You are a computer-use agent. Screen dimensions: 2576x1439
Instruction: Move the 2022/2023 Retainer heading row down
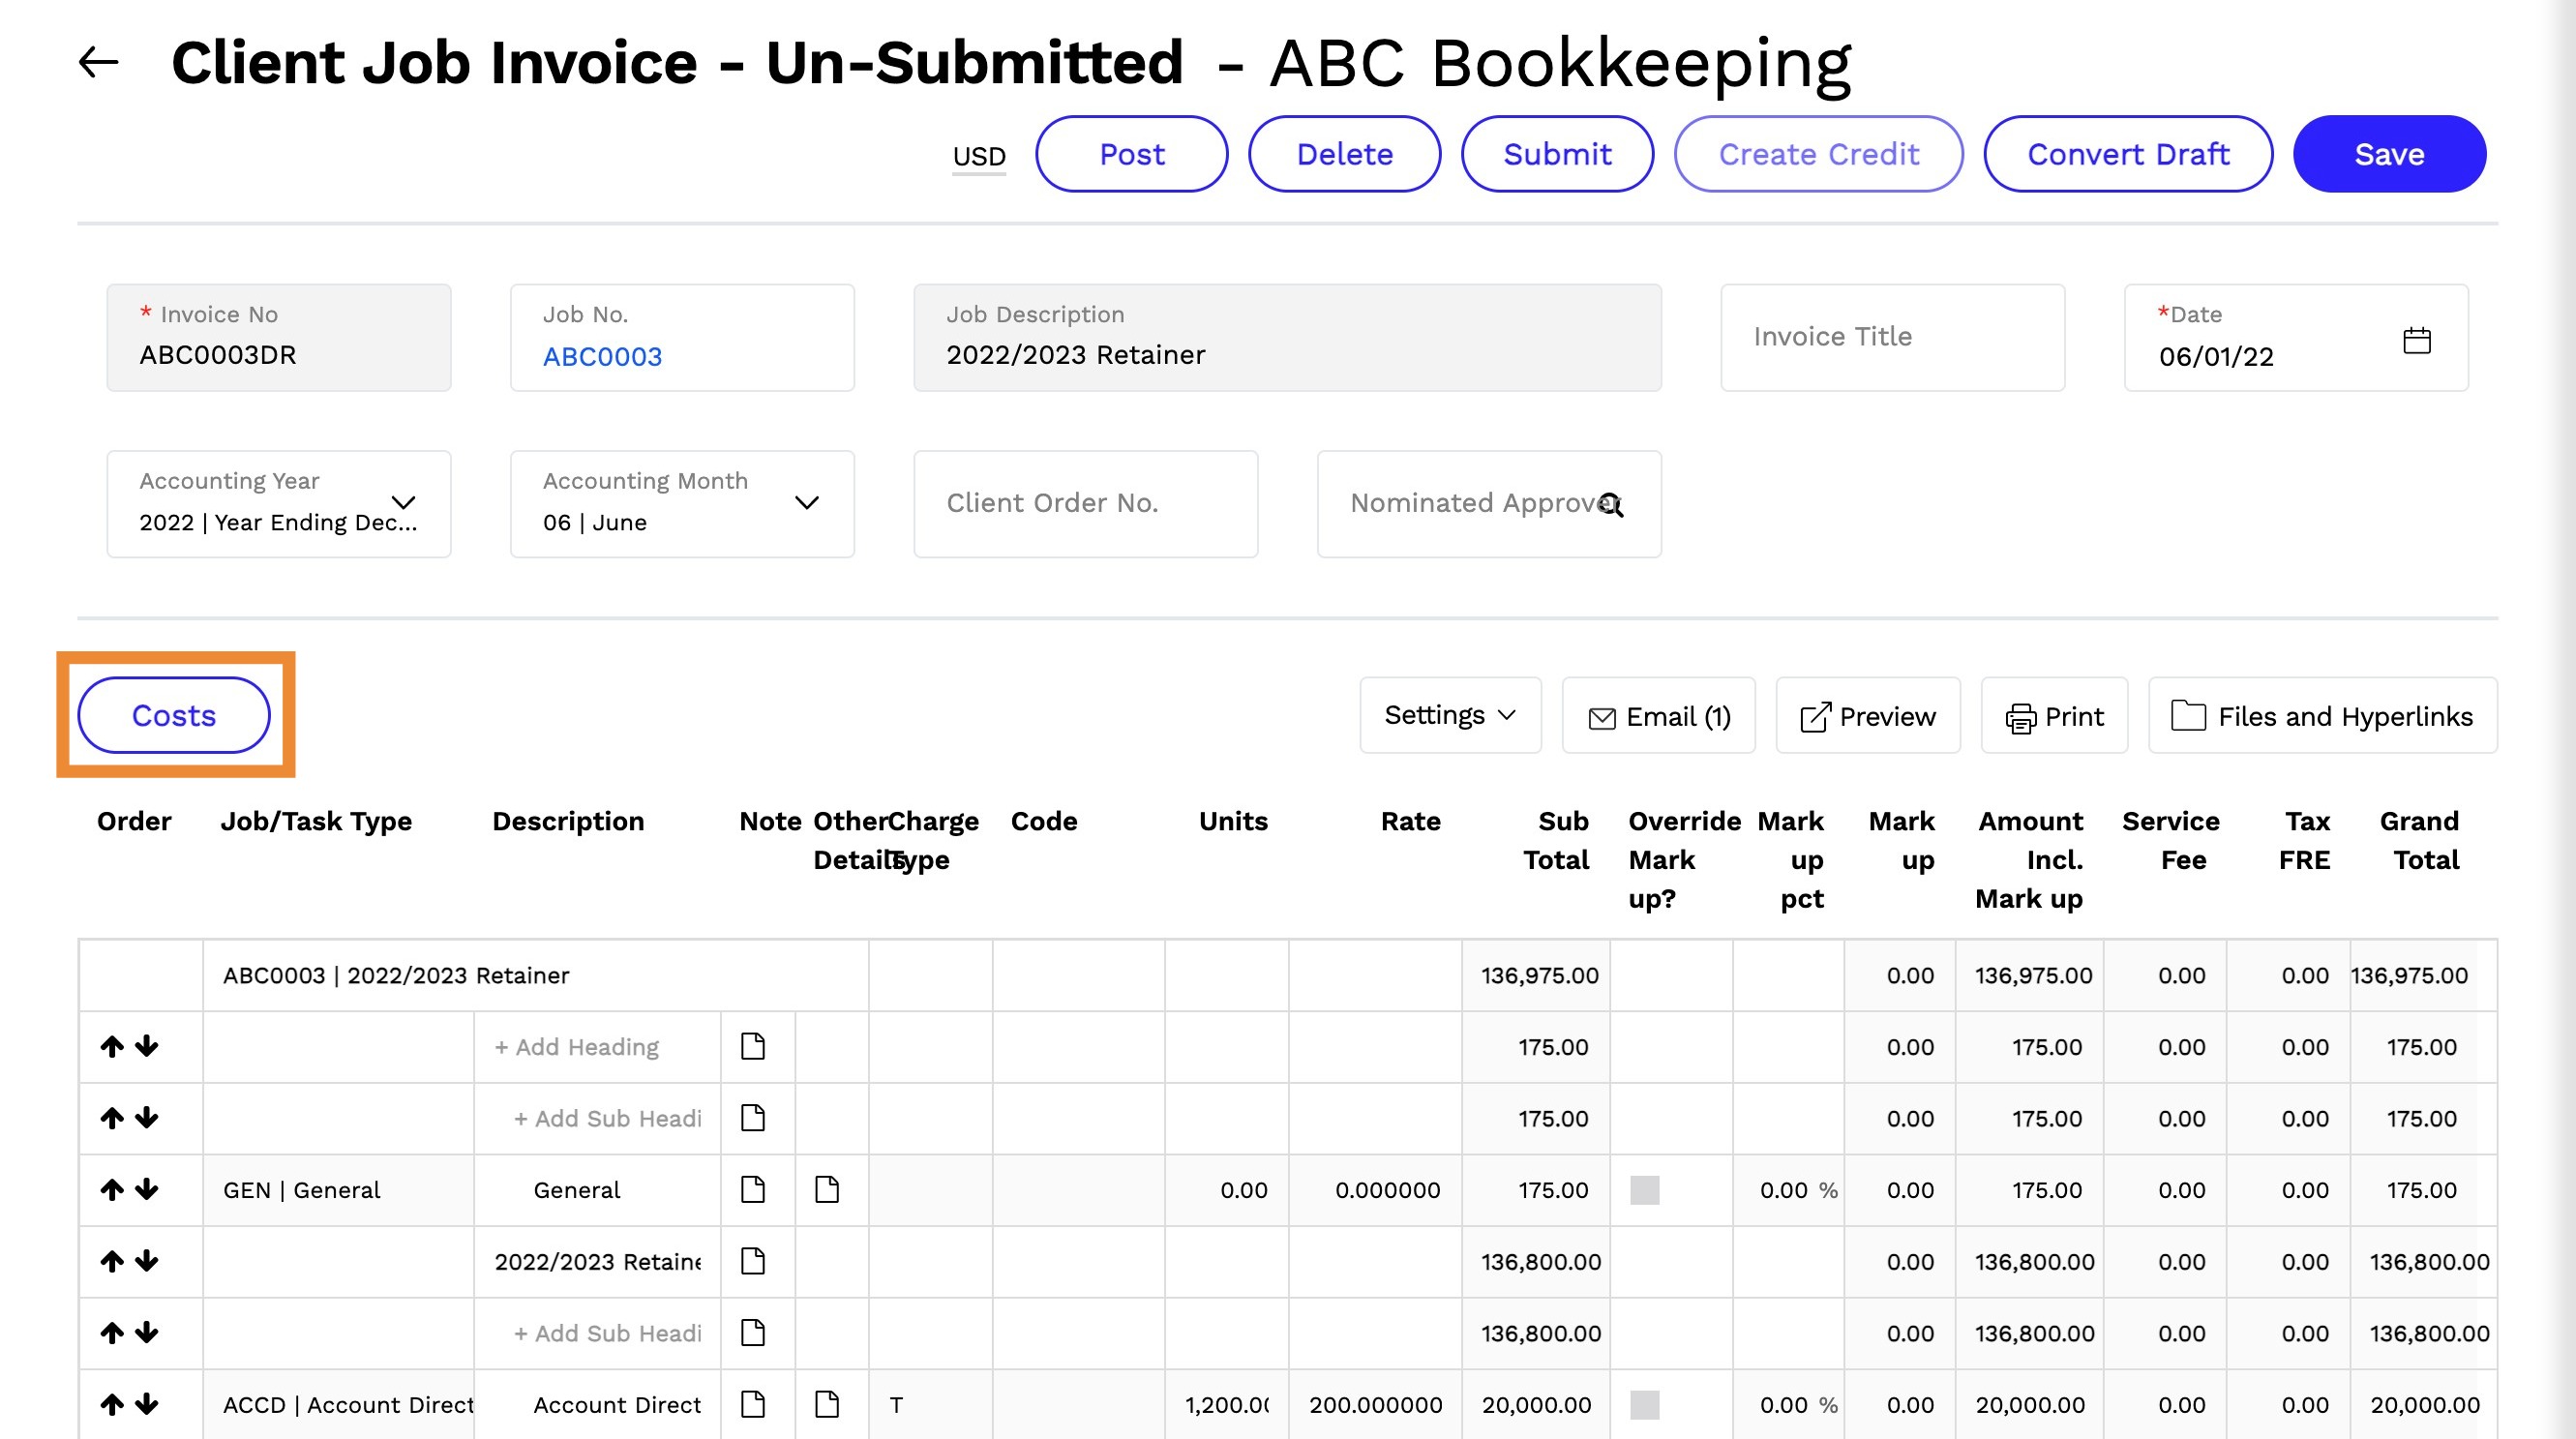pos(147,1261)
